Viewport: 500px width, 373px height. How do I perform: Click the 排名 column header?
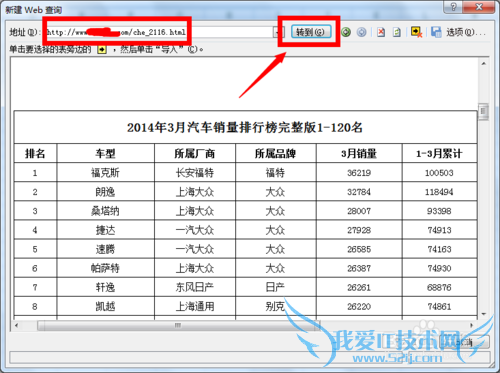click(x=35, y=154)
